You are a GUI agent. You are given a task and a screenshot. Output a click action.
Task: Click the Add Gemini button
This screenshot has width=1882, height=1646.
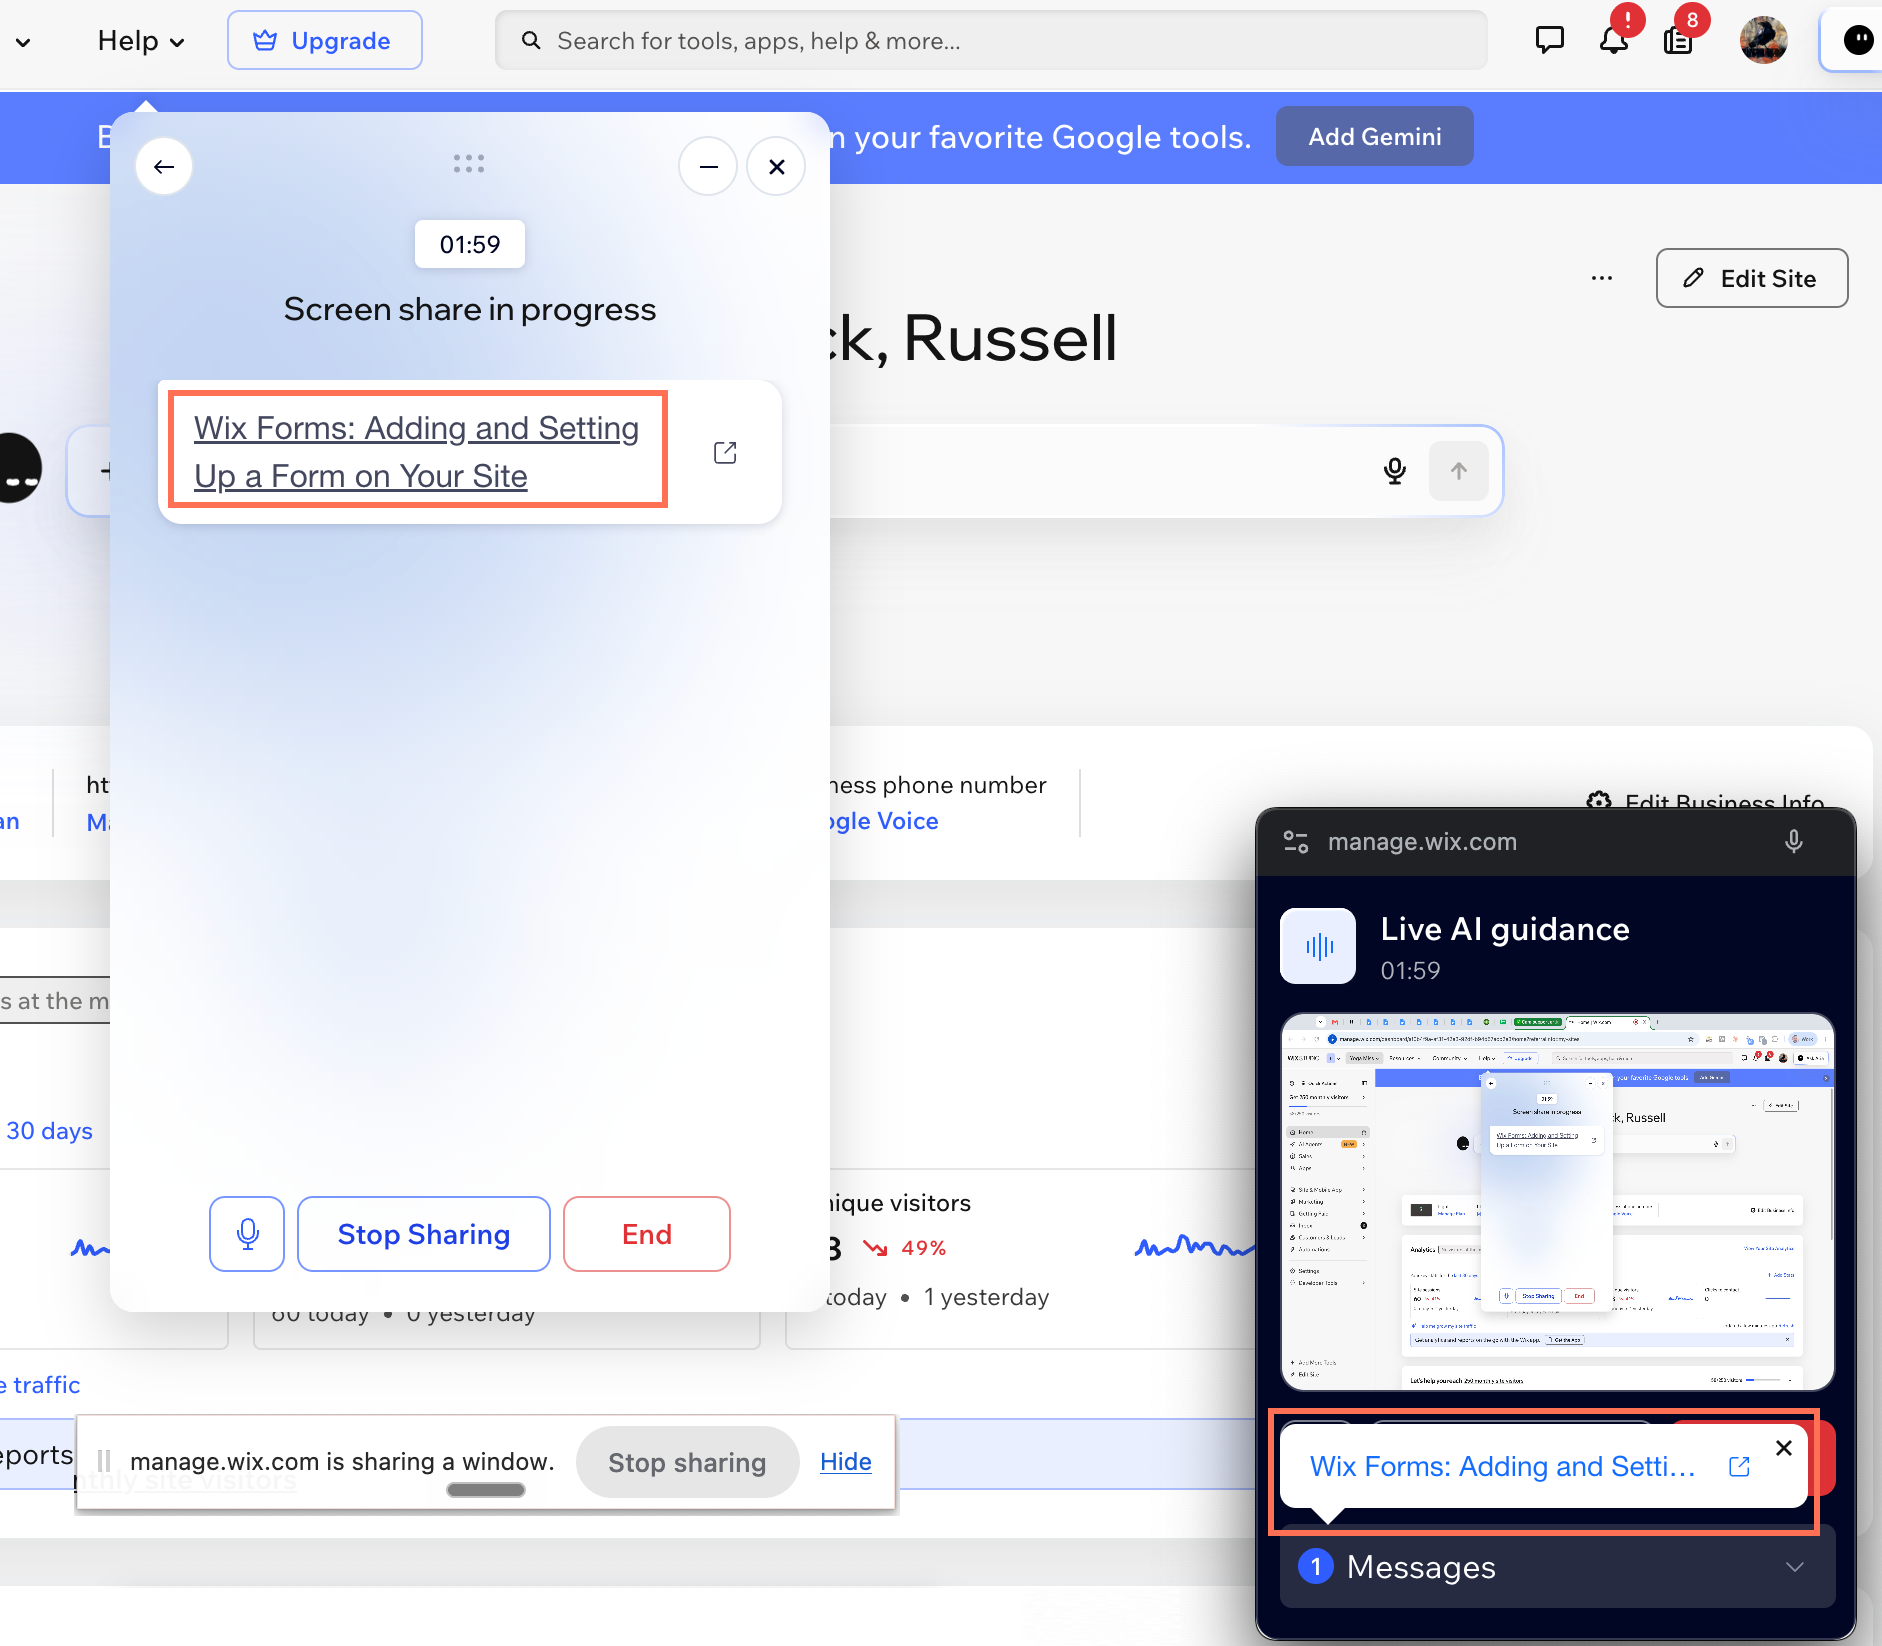[1374, 136]
